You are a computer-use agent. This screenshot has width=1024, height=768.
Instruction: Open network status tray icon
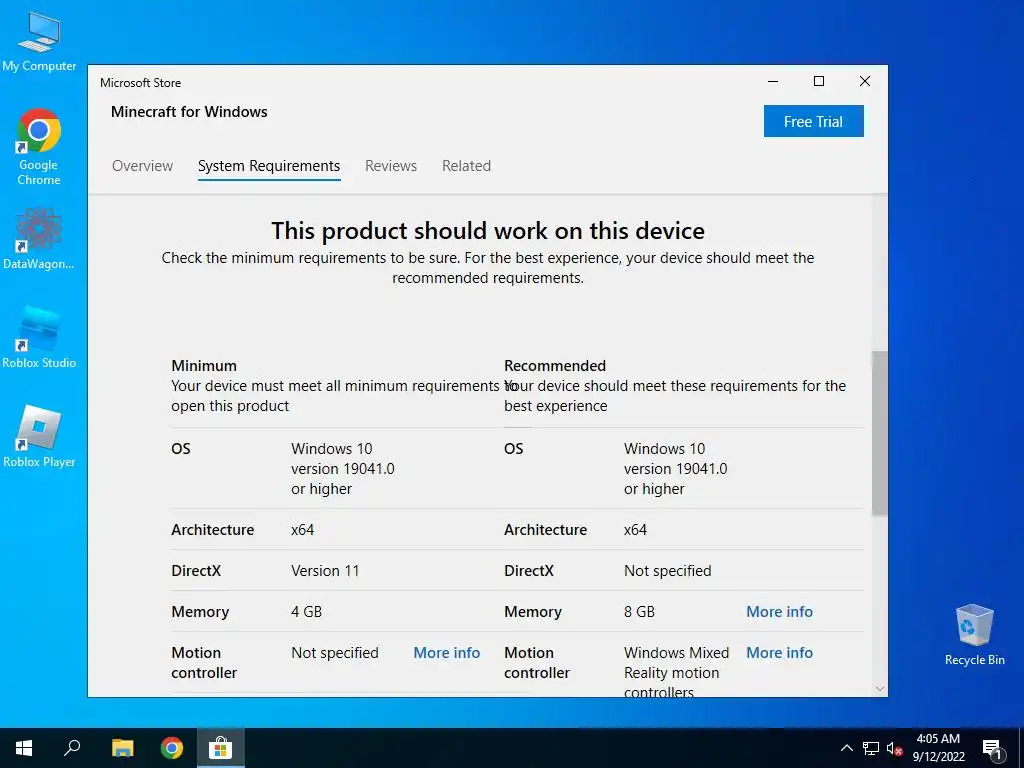coord(871,748)
